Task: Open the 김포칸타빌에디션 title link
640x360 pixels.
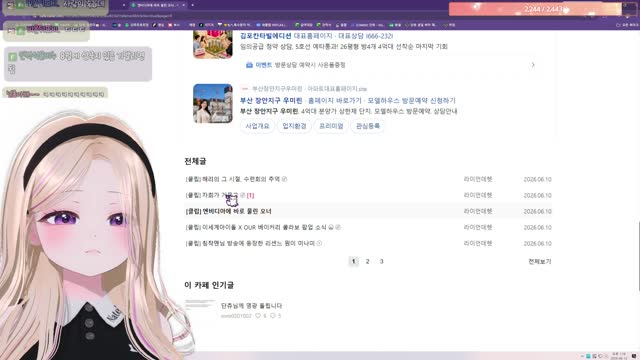Action: (266, 36)
